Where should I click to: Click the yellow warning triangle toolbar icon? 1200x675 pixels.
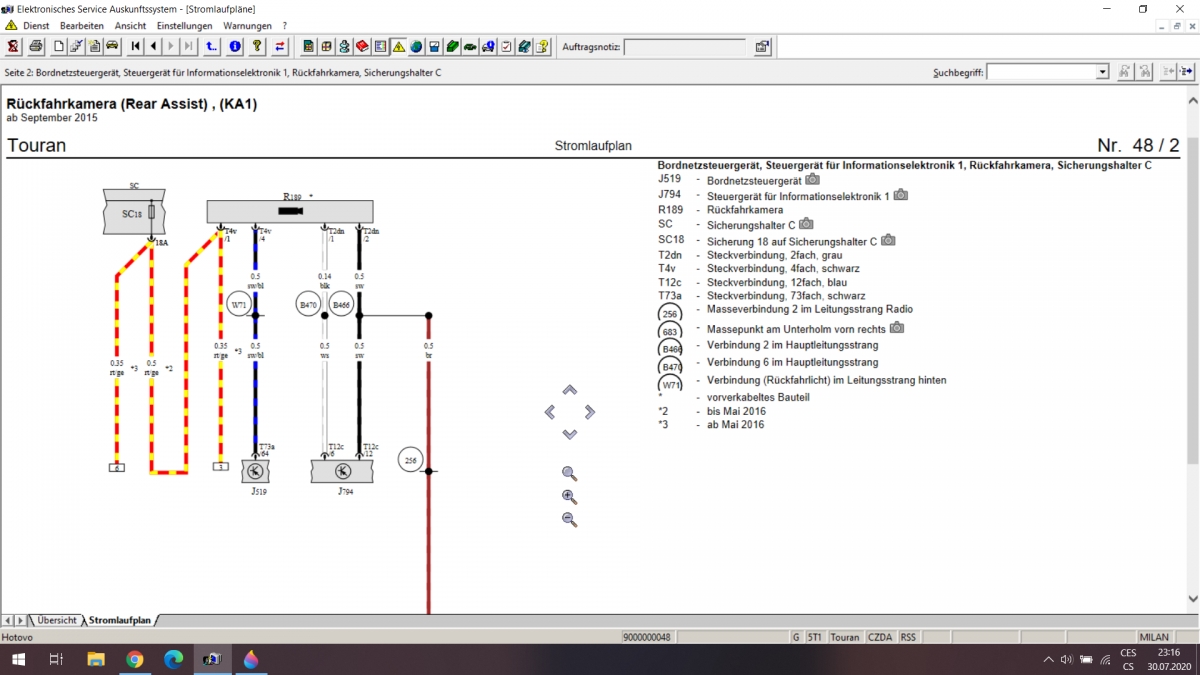click(x=398, y=46)
